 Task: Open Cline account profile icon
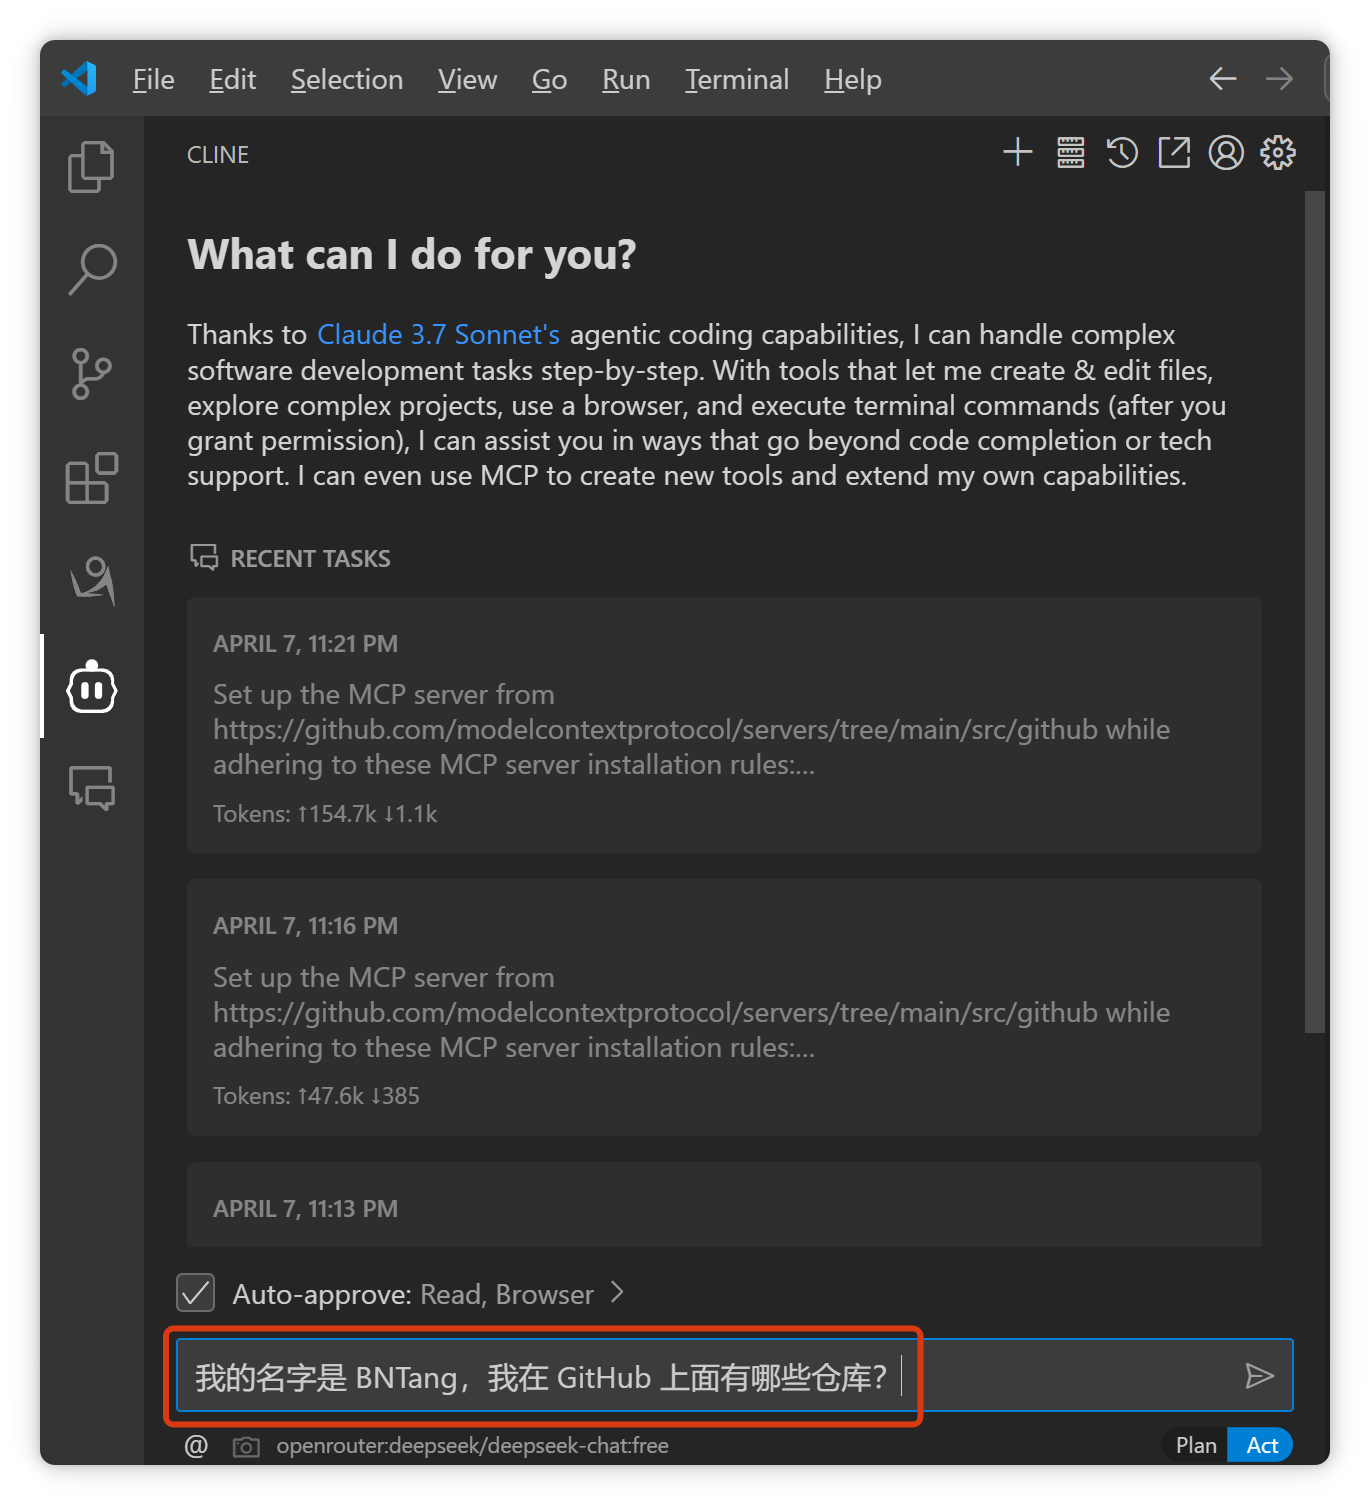[x=1226, y=153]
